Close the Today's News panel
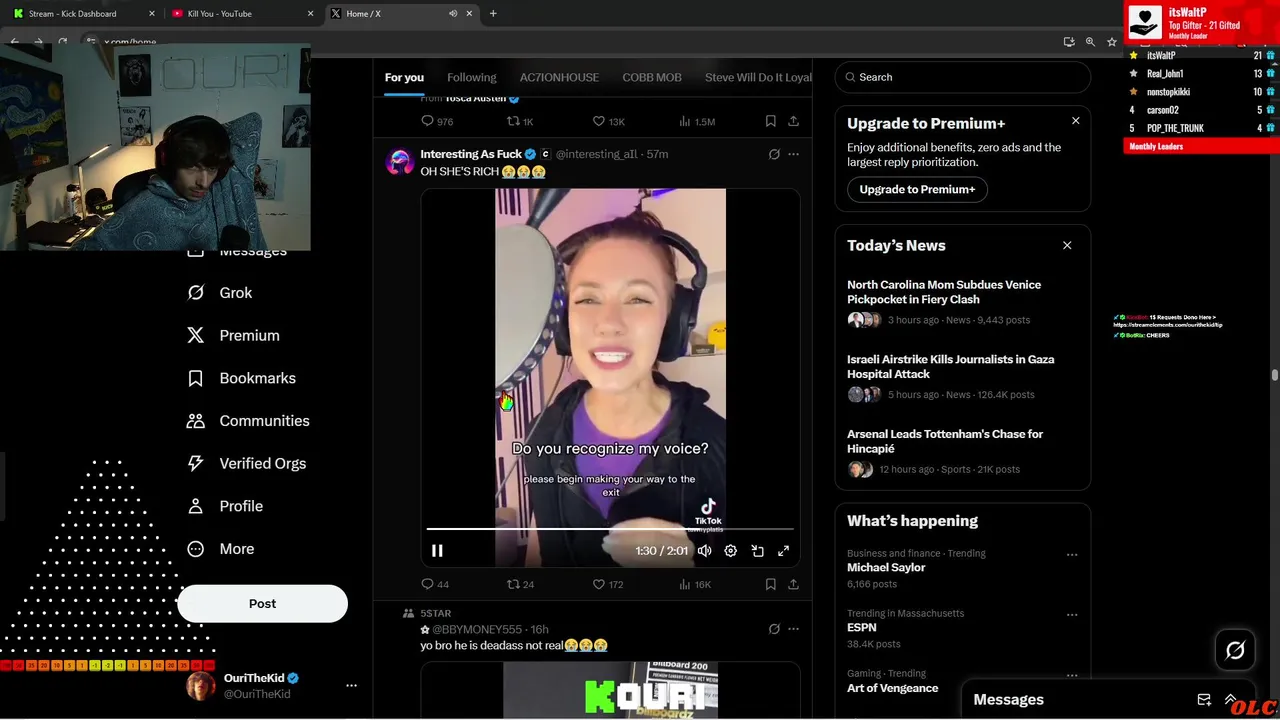The image size is (1280, 720). click(1067, 245)
